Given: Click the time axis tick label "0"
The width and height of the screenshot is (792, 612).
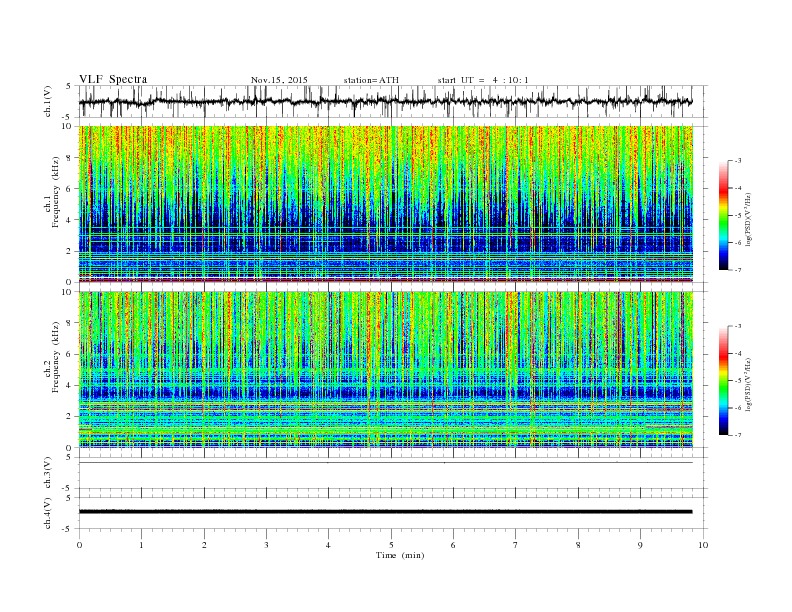Looking at the screenshot, I should click(79, 545).
